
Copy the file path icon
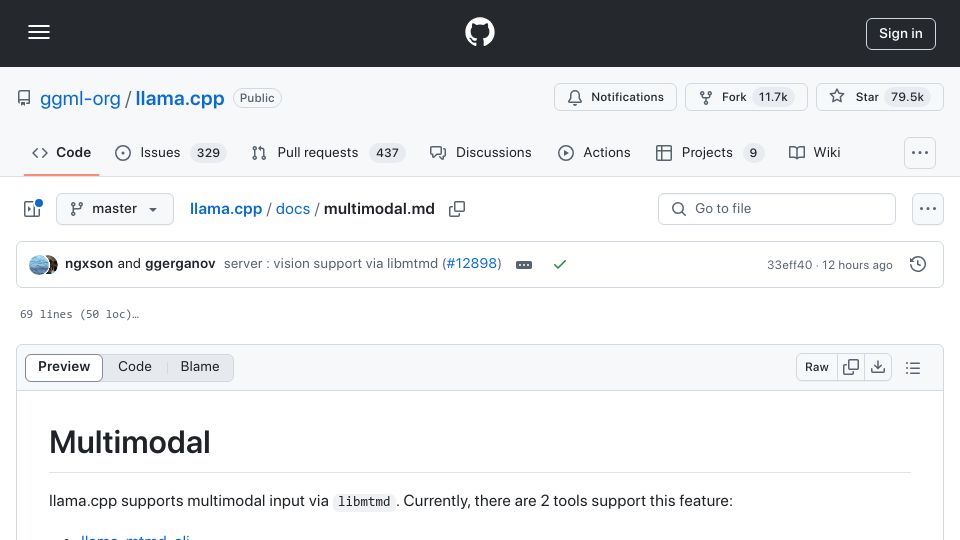(x=457, y=209)
